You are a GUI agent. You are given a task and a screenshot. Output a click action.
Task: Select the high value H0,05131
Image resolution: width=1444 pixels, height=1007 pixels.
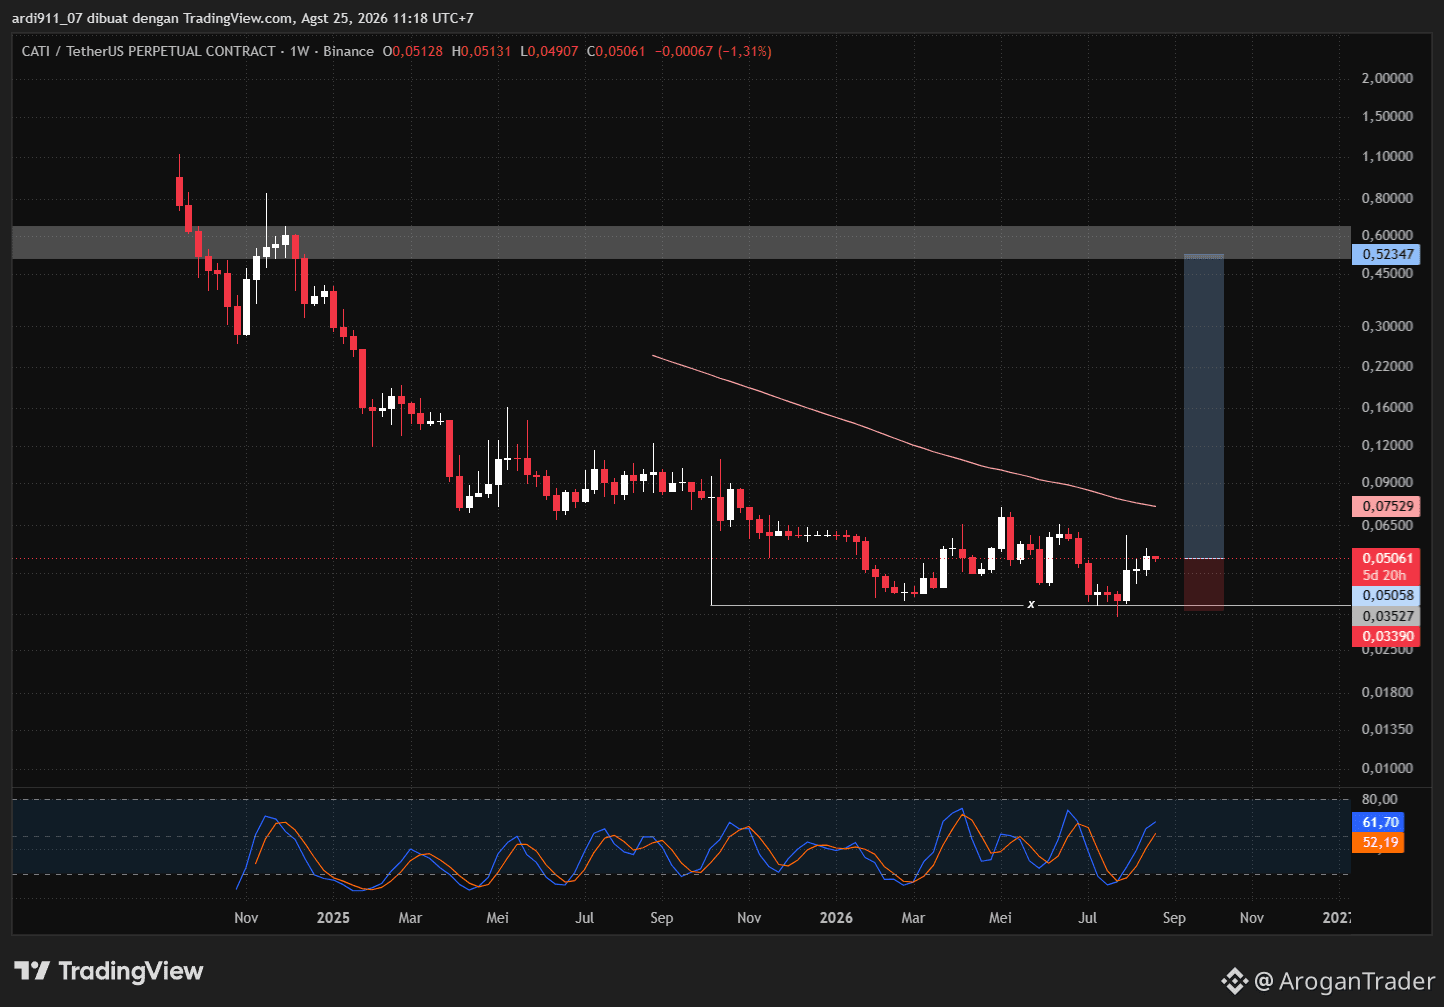(482, 51)
